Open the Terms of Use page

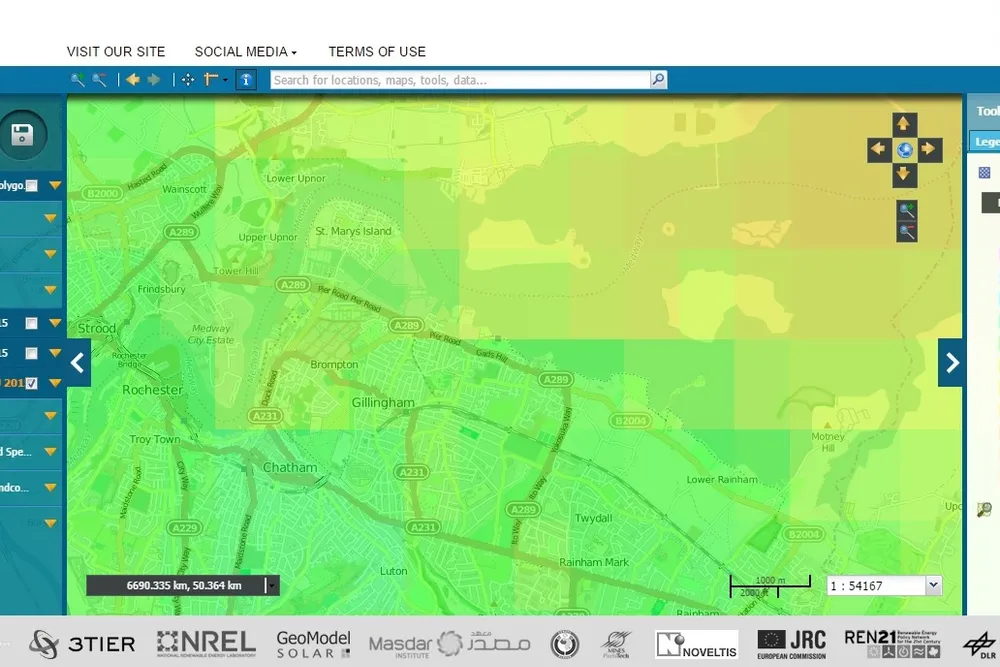pyautogui.click(x=377, y=51)
